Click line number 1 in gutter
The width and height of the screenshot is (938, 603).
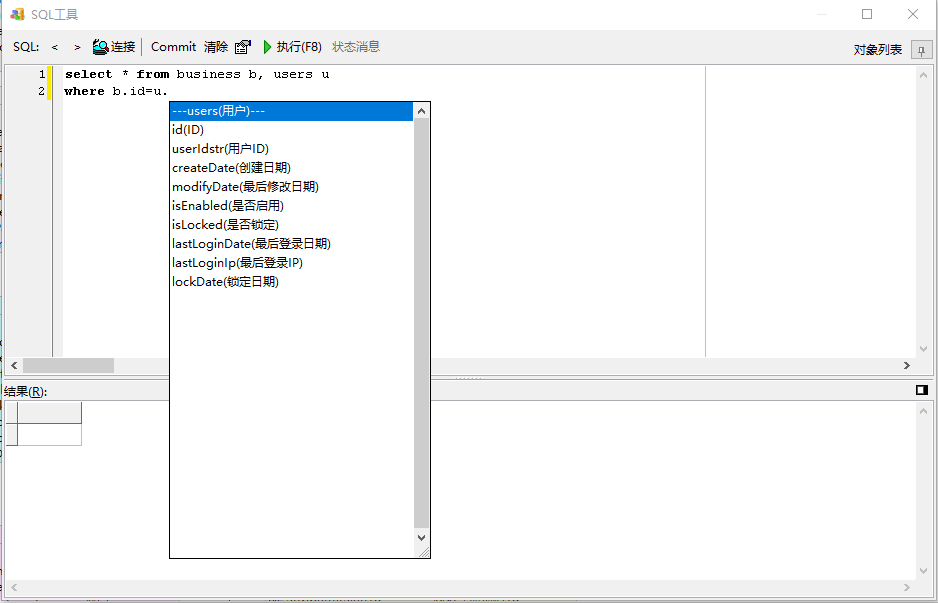(x=41, y=74)
